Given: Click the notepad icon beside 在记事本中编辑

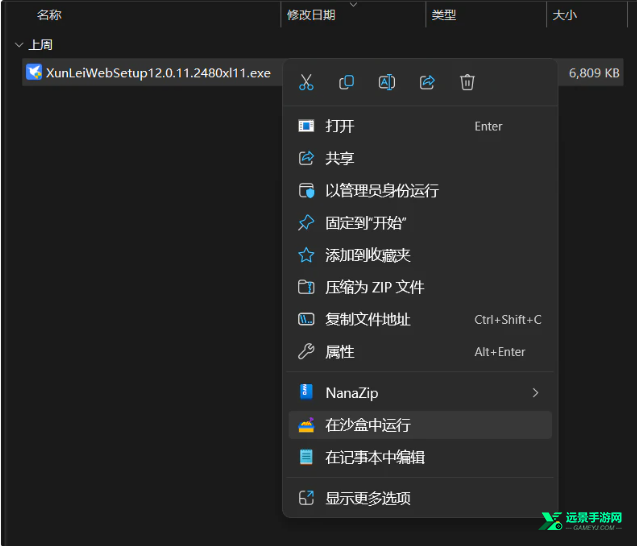Looking at the screenshot, I should click(x=306, y=457).
